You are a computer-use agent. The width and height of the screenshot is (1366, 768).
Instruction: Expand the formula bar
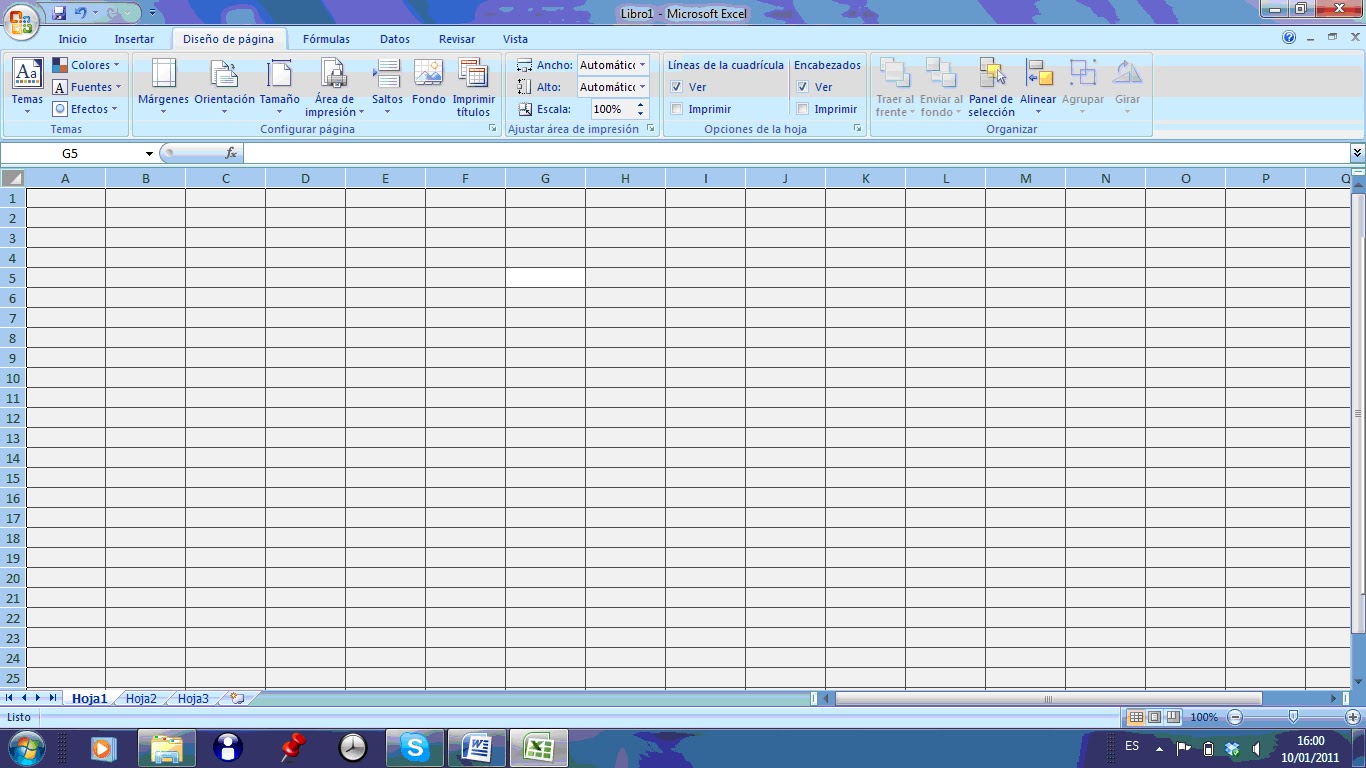click(1357, 153)
